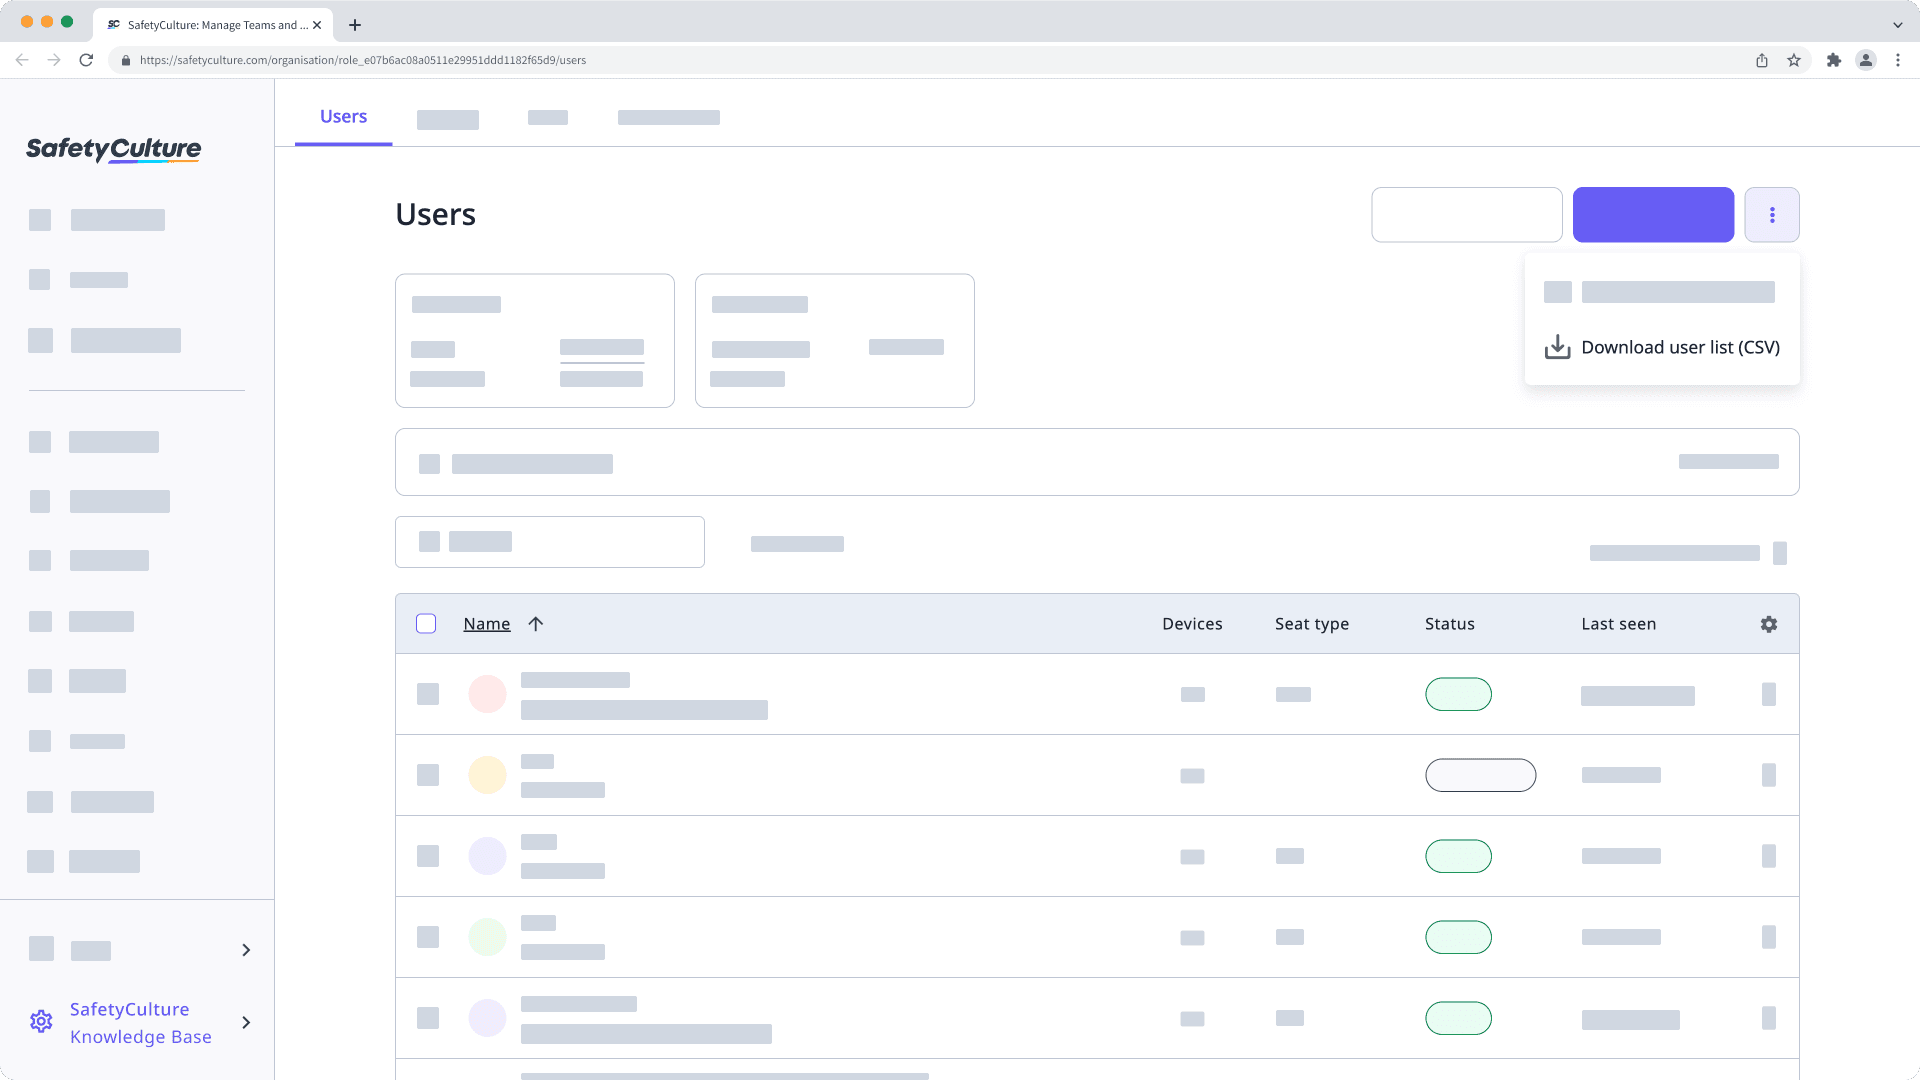Click inside the search field above the table

tap(1467, 214)
